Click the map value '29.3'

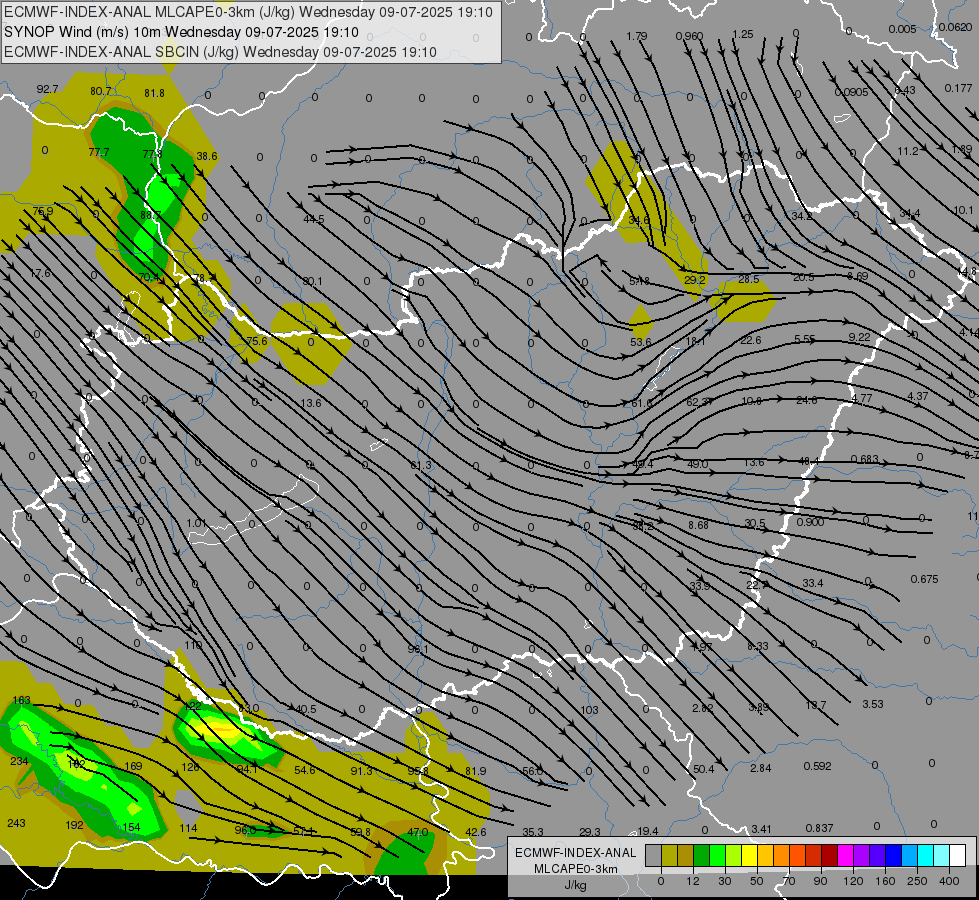[x=590, y=831]
